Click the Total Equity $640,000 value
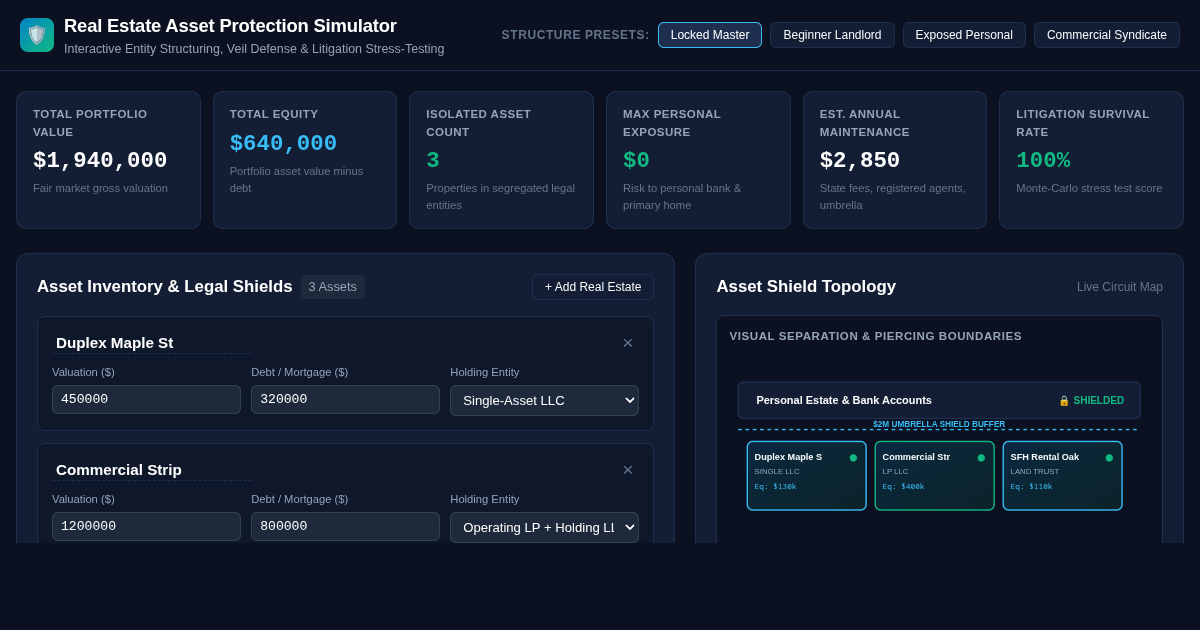The image size is (1200, 630). [x=283, y=144]
